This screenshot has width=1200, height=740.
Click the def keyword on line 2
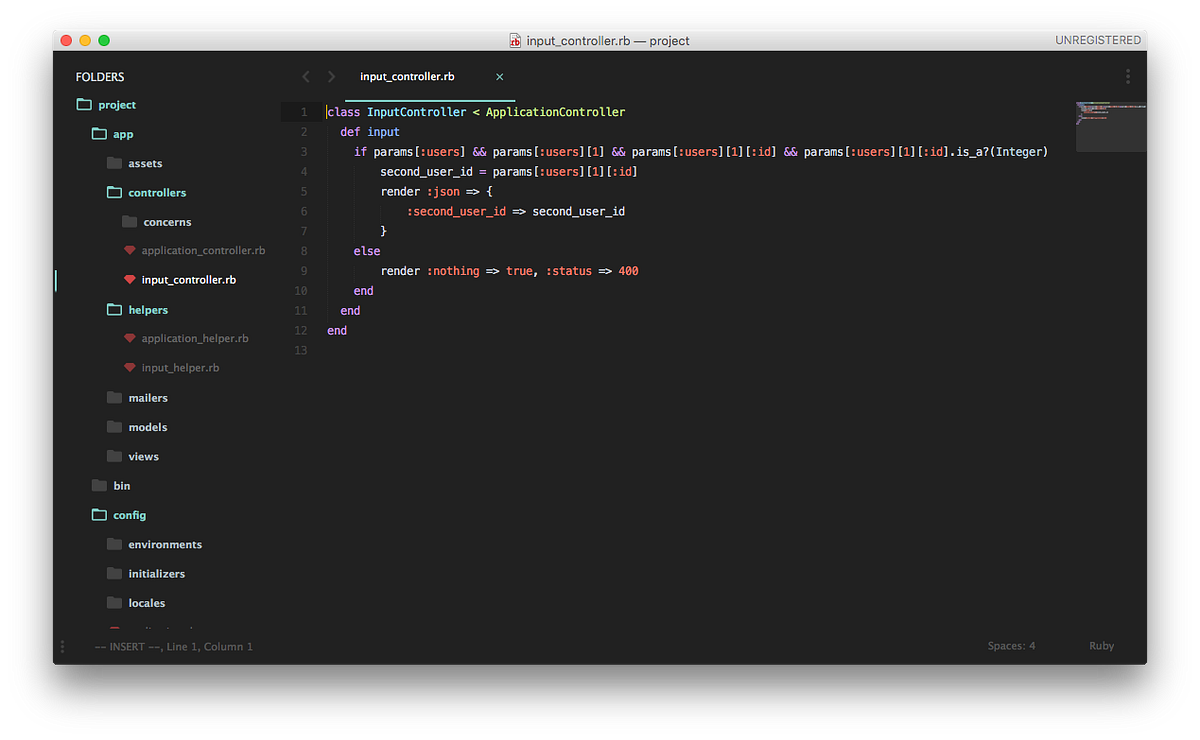coord(350,132)
